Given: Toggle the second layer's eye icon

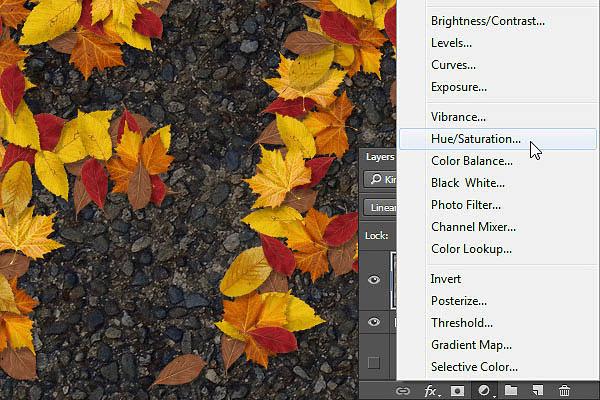Looking at the screenshot, I should tap(374, 322).
